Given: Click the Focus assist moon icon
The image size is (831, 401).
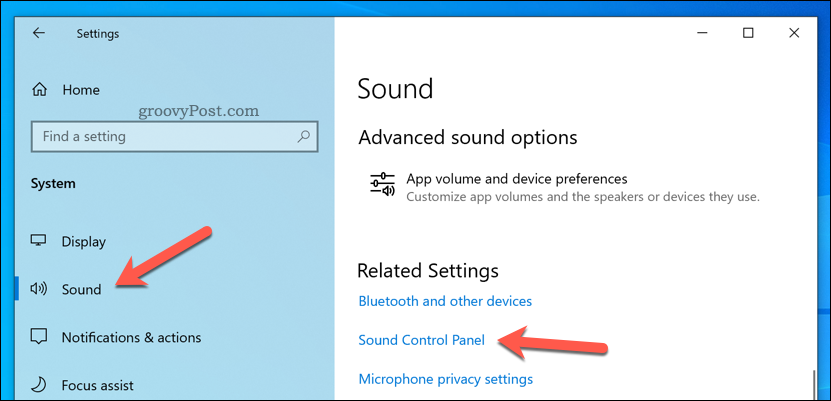Looking at the screenshot, I should [39, 385].
